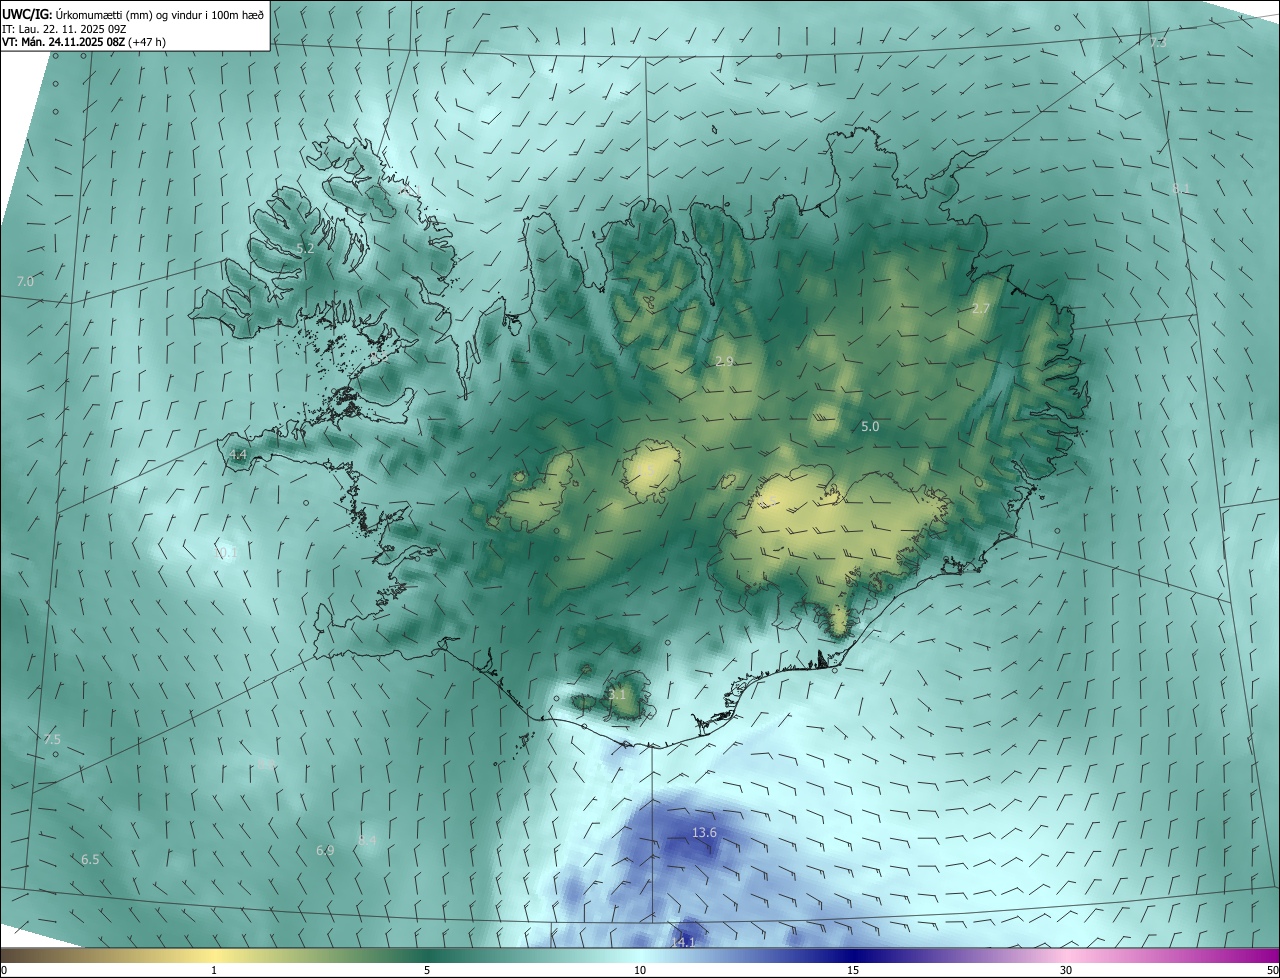
Task: Click the title 'Úrkomumætti (mm) og vindur í 100m hæð'
Action: pos(159,14)
